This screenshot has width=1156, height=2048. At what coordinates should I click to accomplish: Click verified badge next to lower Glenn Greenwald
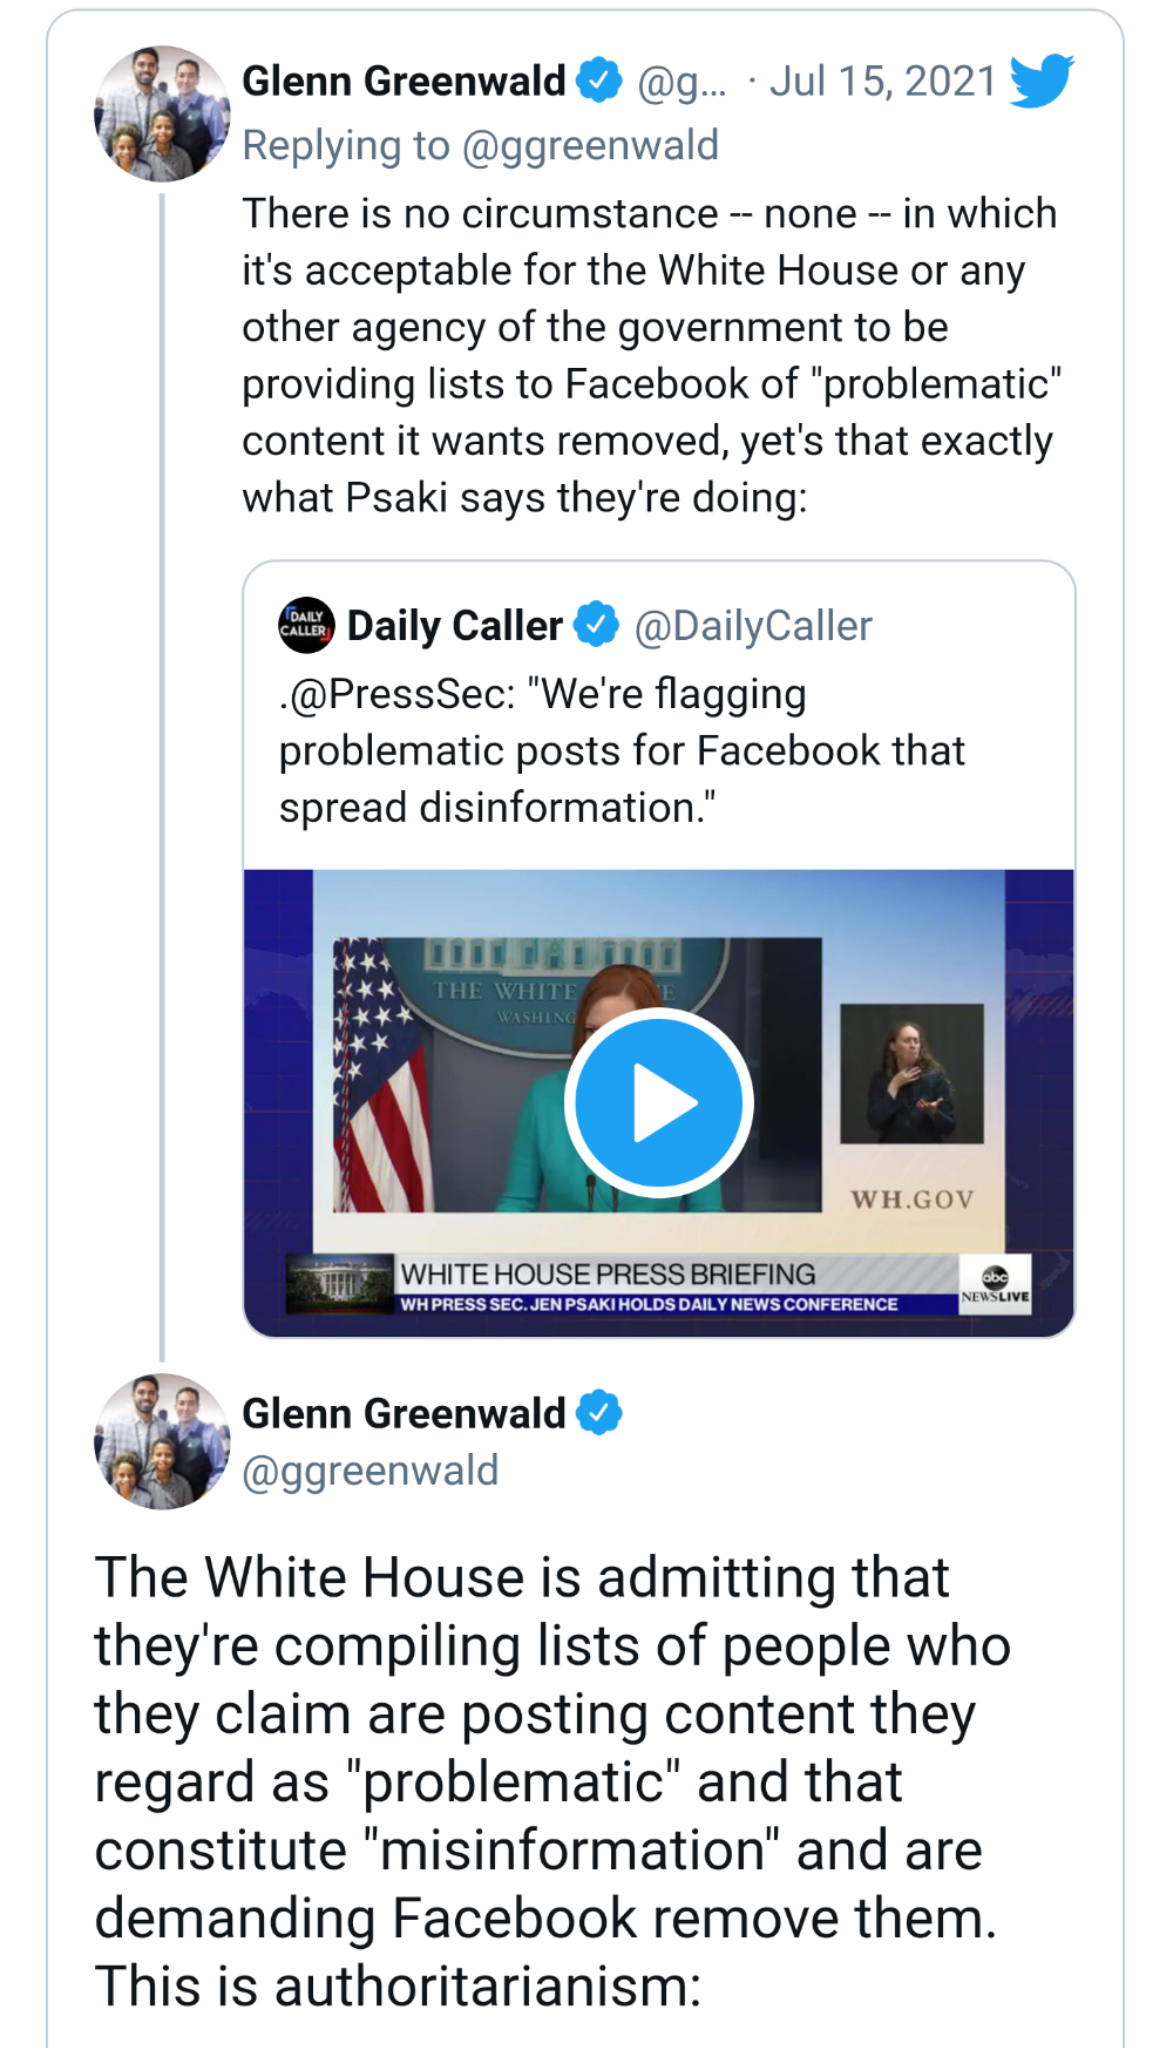click(x=599, y=1413)
